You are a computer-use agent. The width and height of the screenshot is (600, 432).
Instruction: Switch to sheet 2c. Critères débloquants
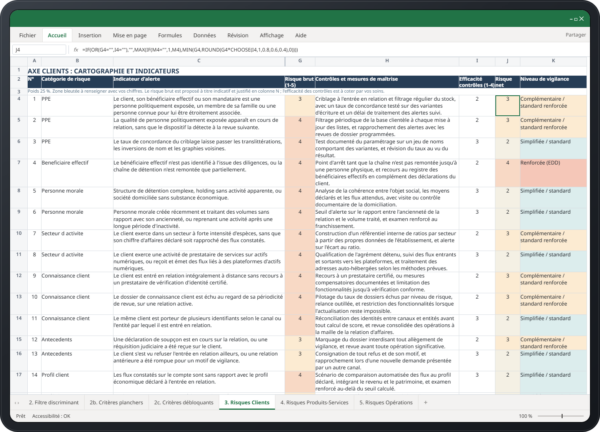click(183, 402)
